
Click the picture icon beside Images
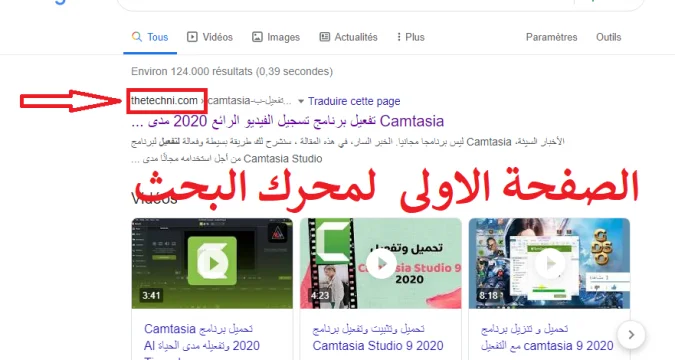click(x=257, y=37)
